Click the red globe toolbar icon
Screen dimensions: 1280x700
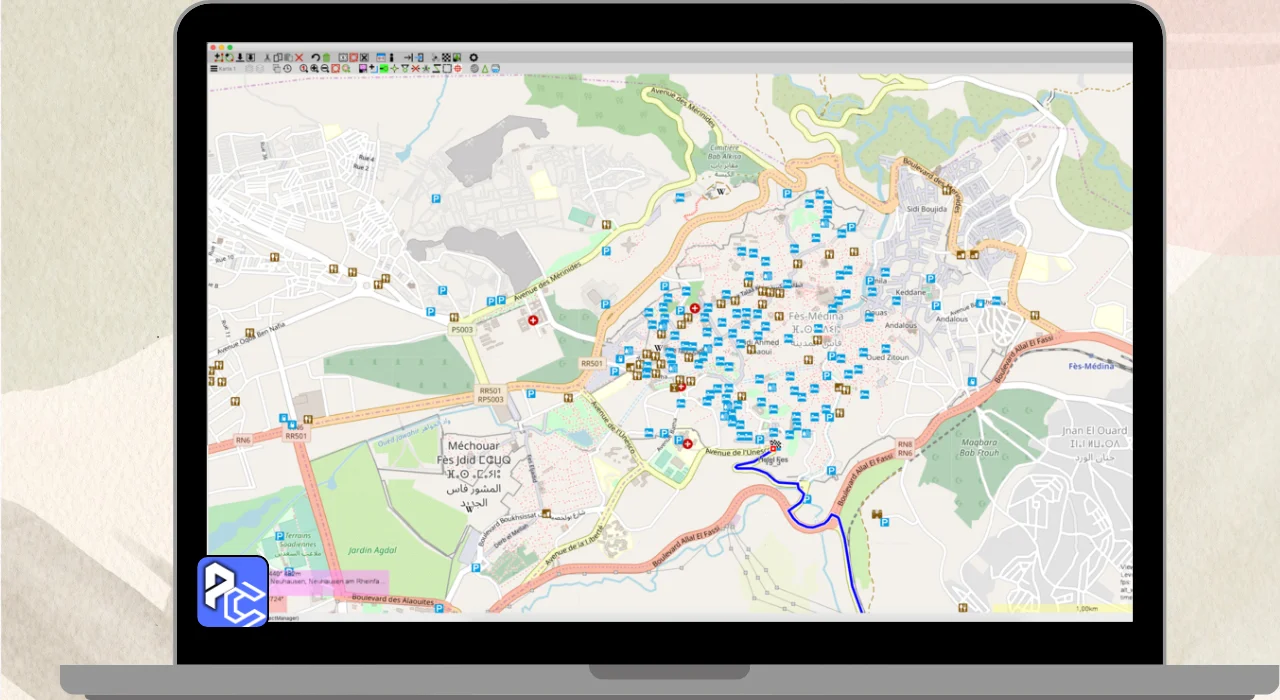point(458,69)
